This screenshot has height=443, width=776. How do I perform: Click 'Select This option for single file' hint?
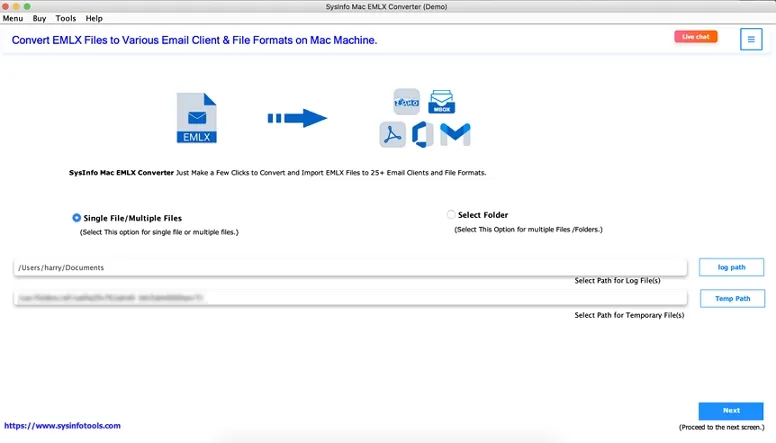159,232
